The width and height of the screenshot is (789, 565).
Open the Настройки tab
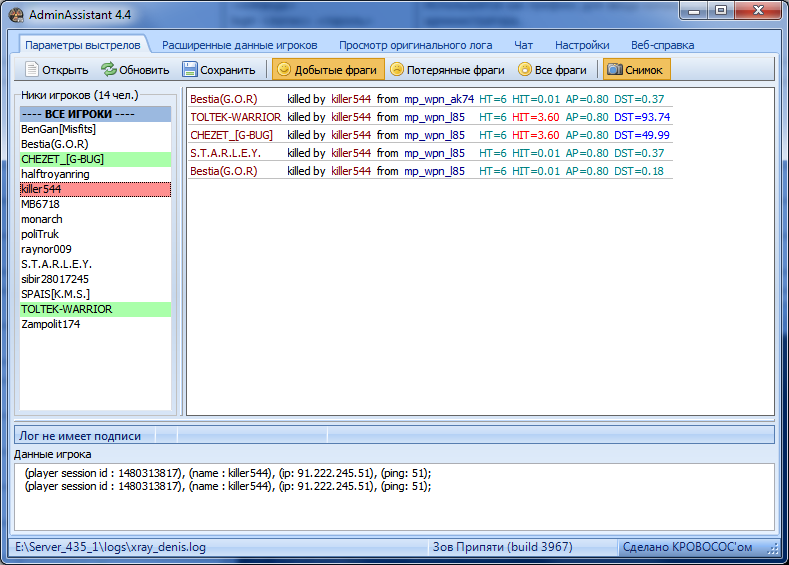[x=582, y=45]
